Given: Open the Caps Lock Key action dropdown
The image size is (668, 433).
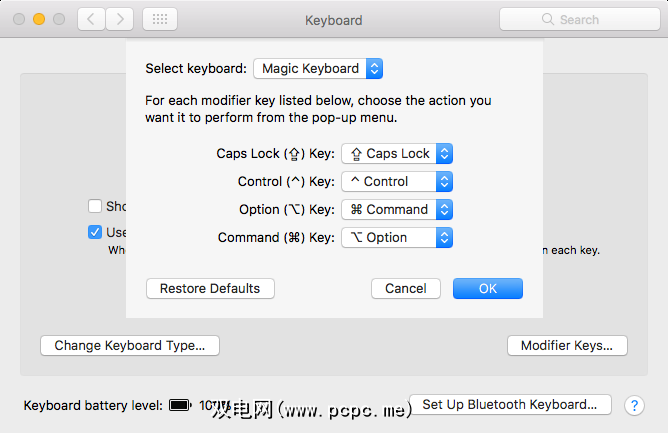Looking at the screenshot, I should click(397, 153).
